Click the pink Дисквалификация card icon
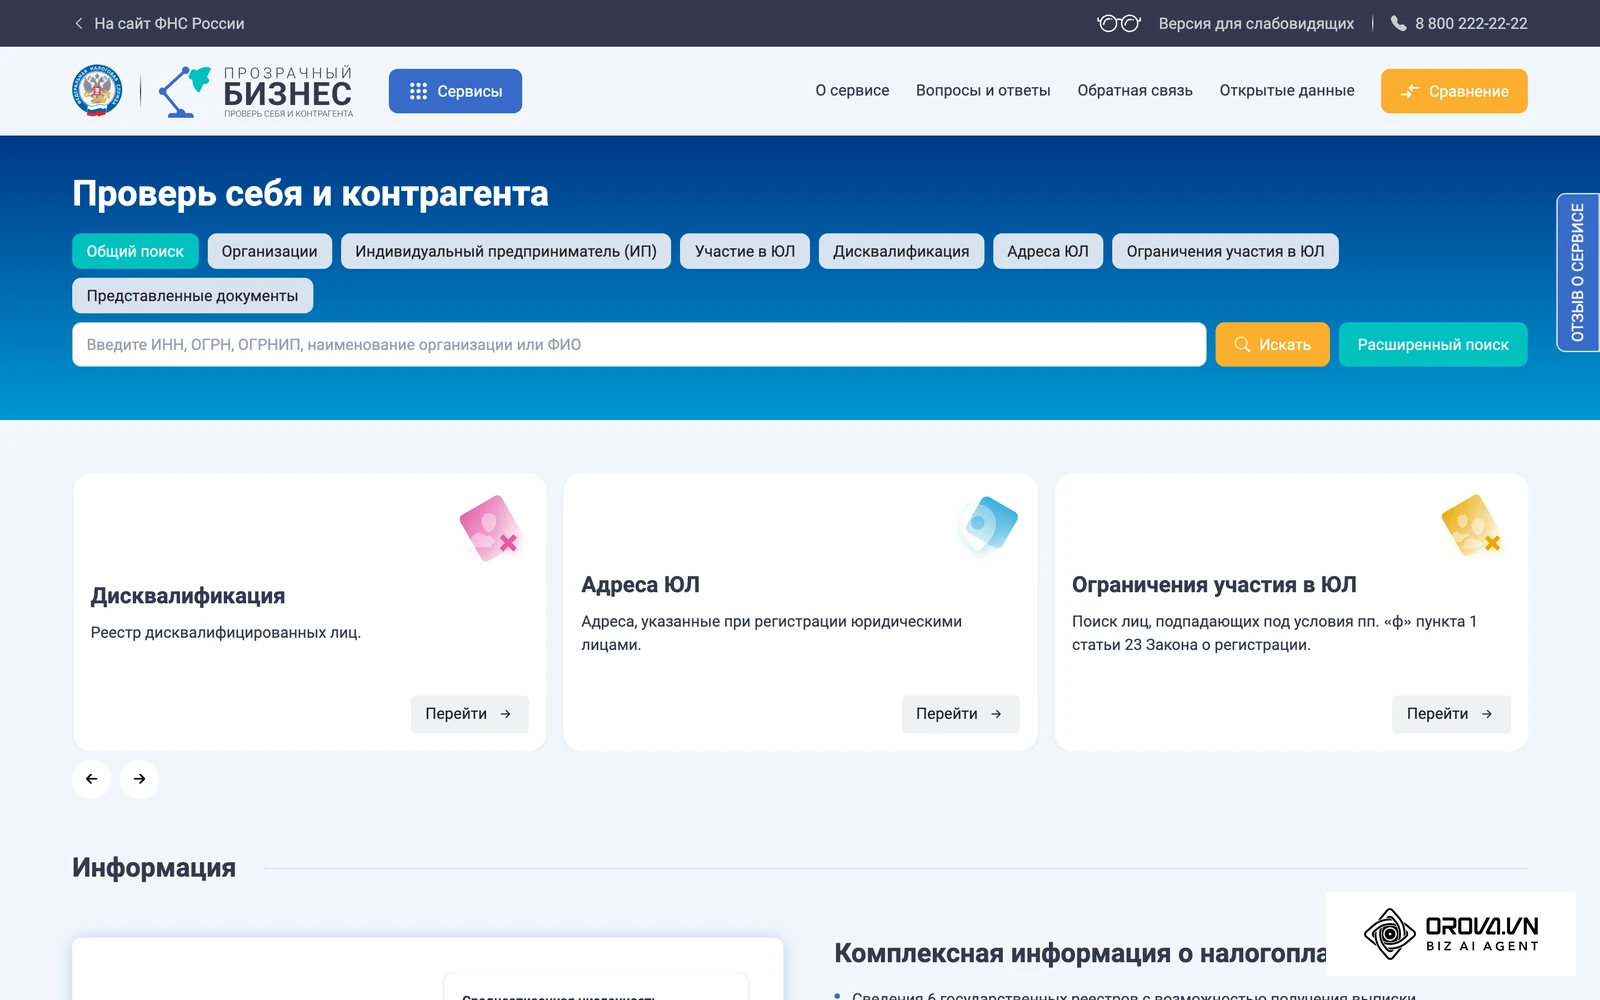Image resolution: width=1600 pixels, height=1000 pixels. [x=489, y=528]
